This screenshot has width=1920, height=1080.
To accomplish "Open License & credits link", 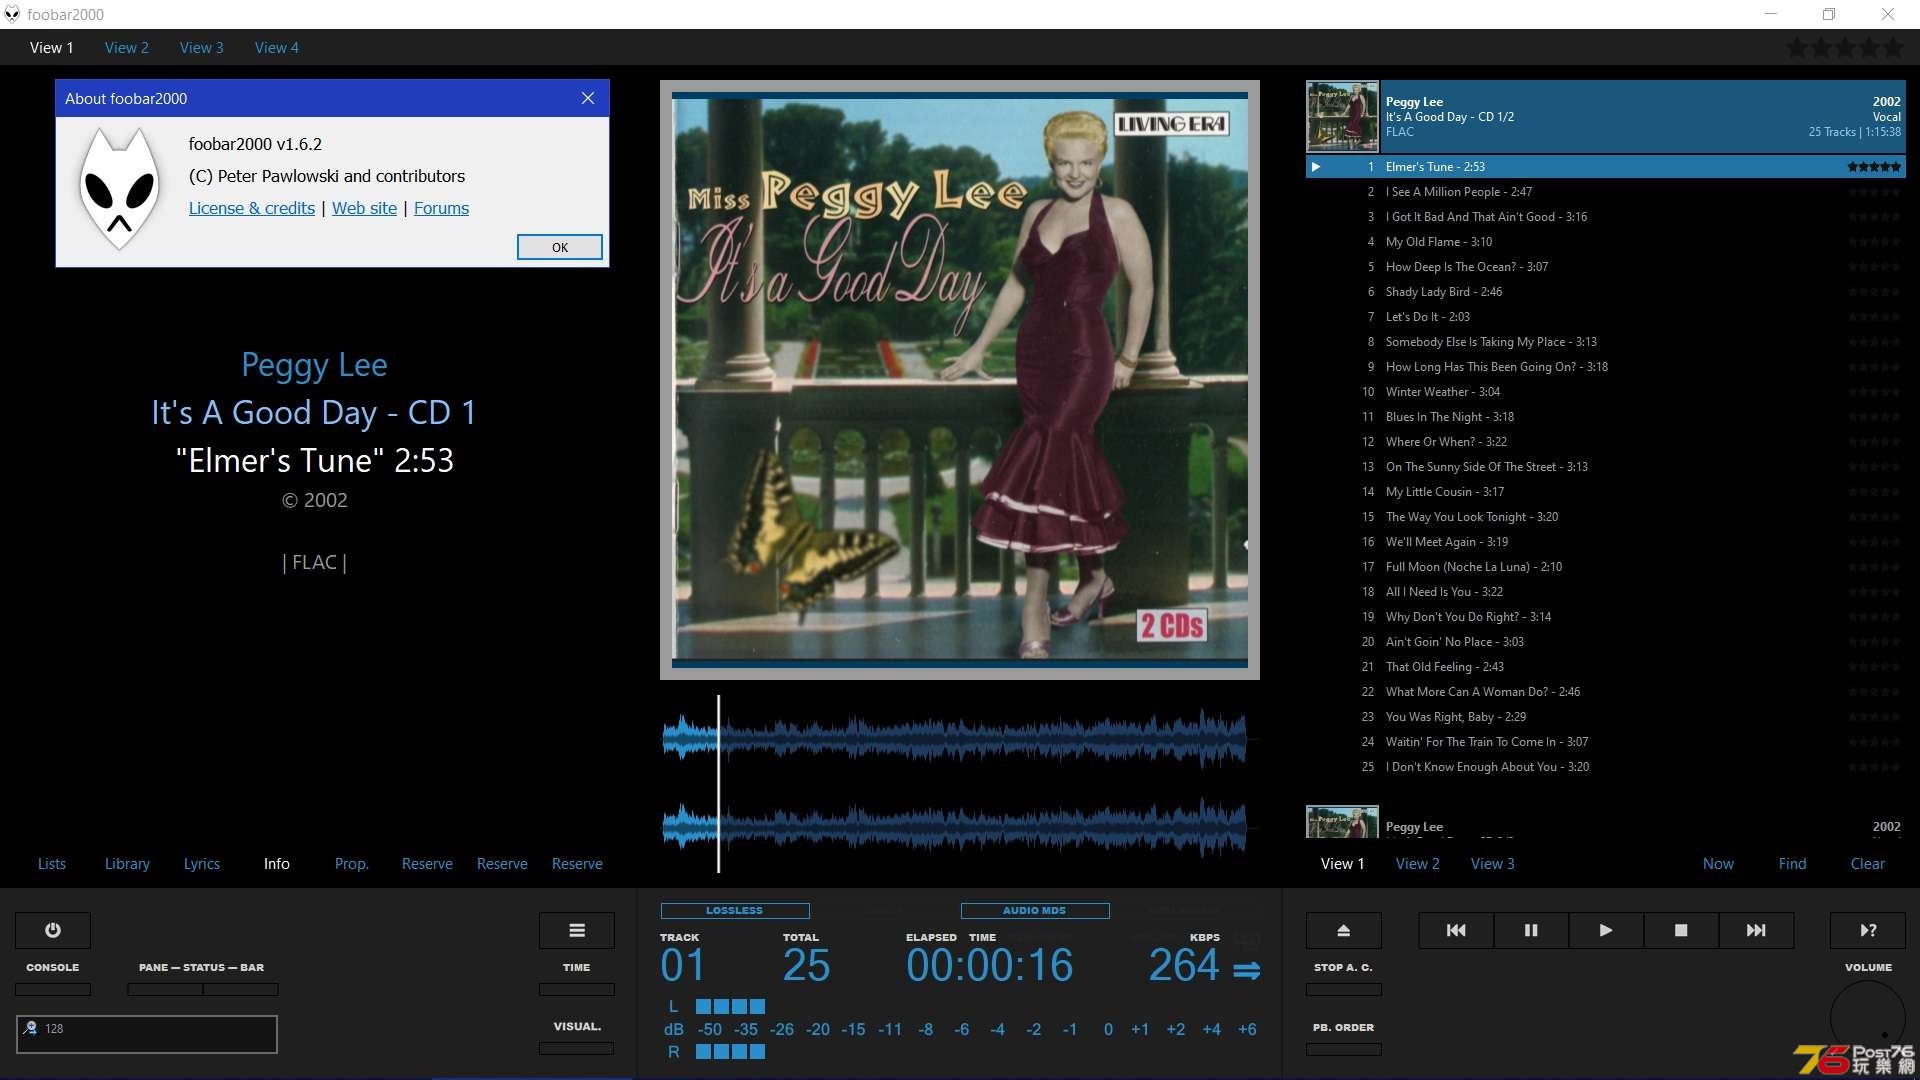I will (252, 208).
